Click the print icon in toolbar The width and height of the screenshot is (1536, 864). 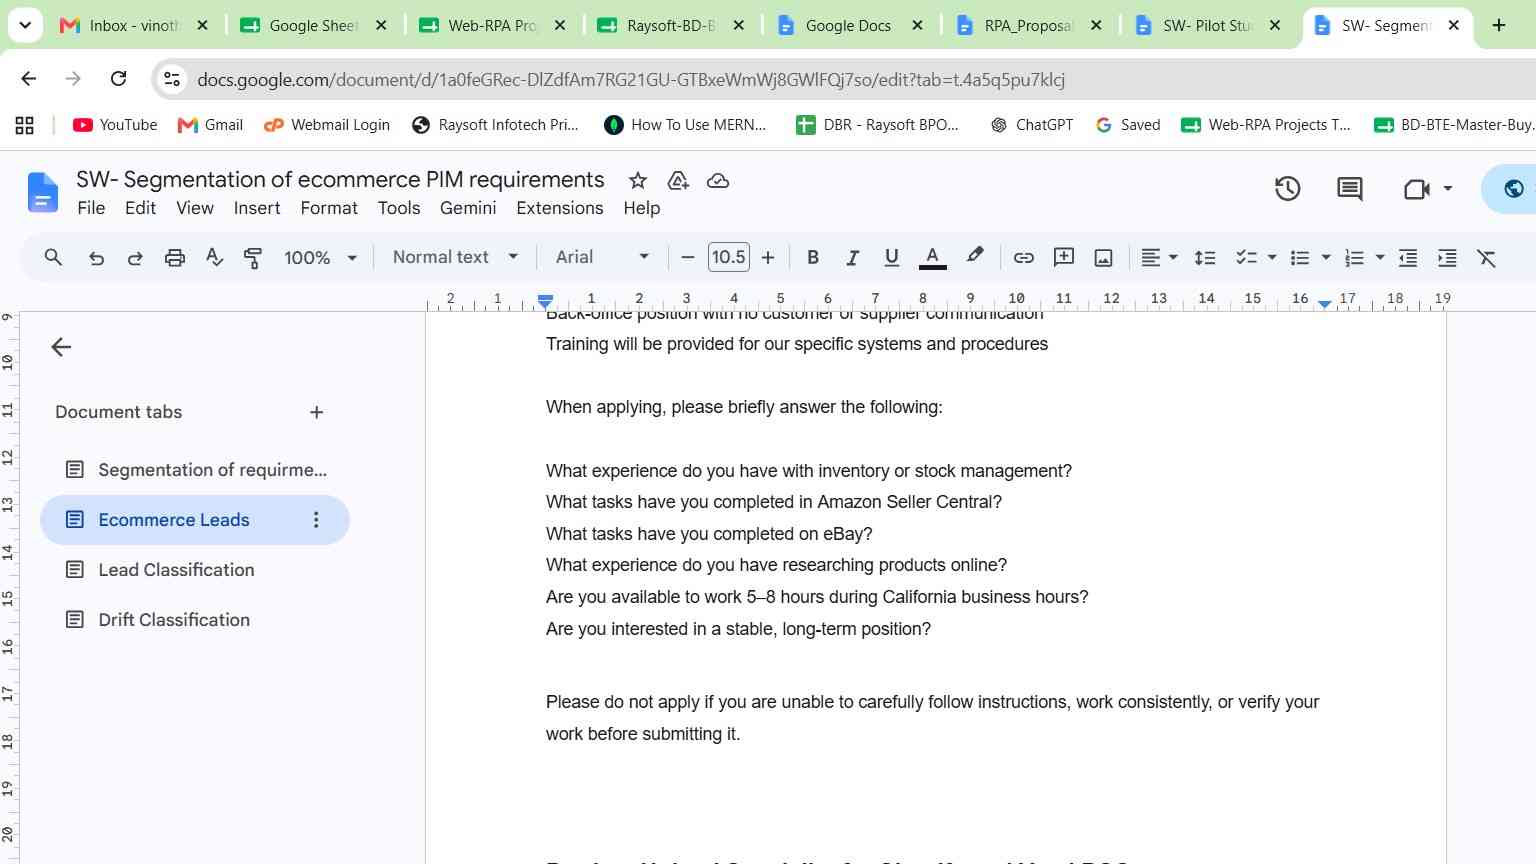point(175,258)
